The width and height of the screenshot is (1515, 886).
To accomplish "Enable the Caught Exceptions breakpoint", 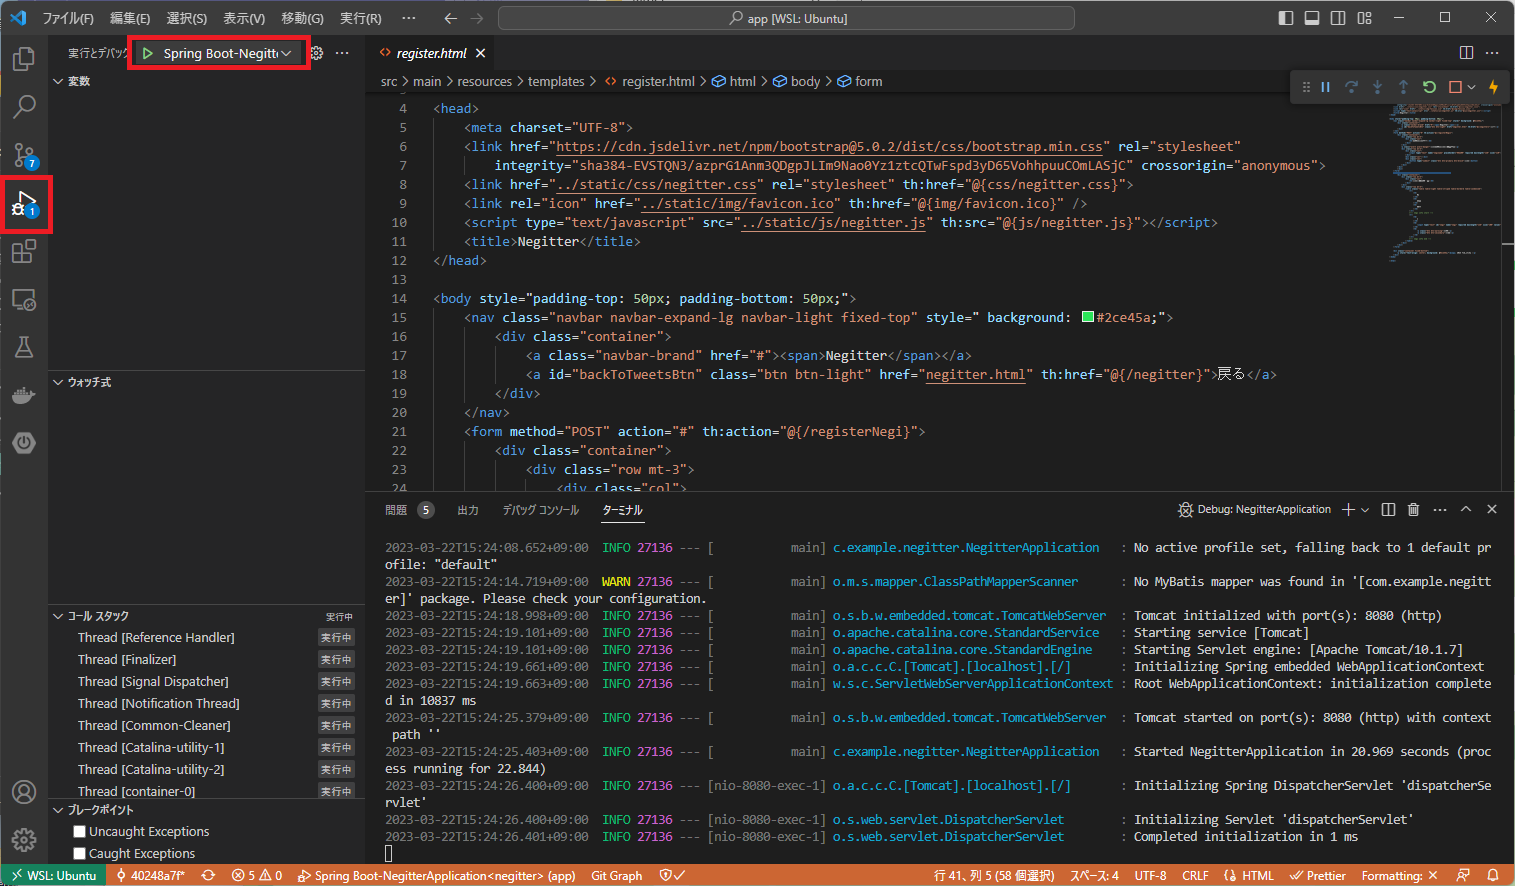I will click(x=78, y=853).
